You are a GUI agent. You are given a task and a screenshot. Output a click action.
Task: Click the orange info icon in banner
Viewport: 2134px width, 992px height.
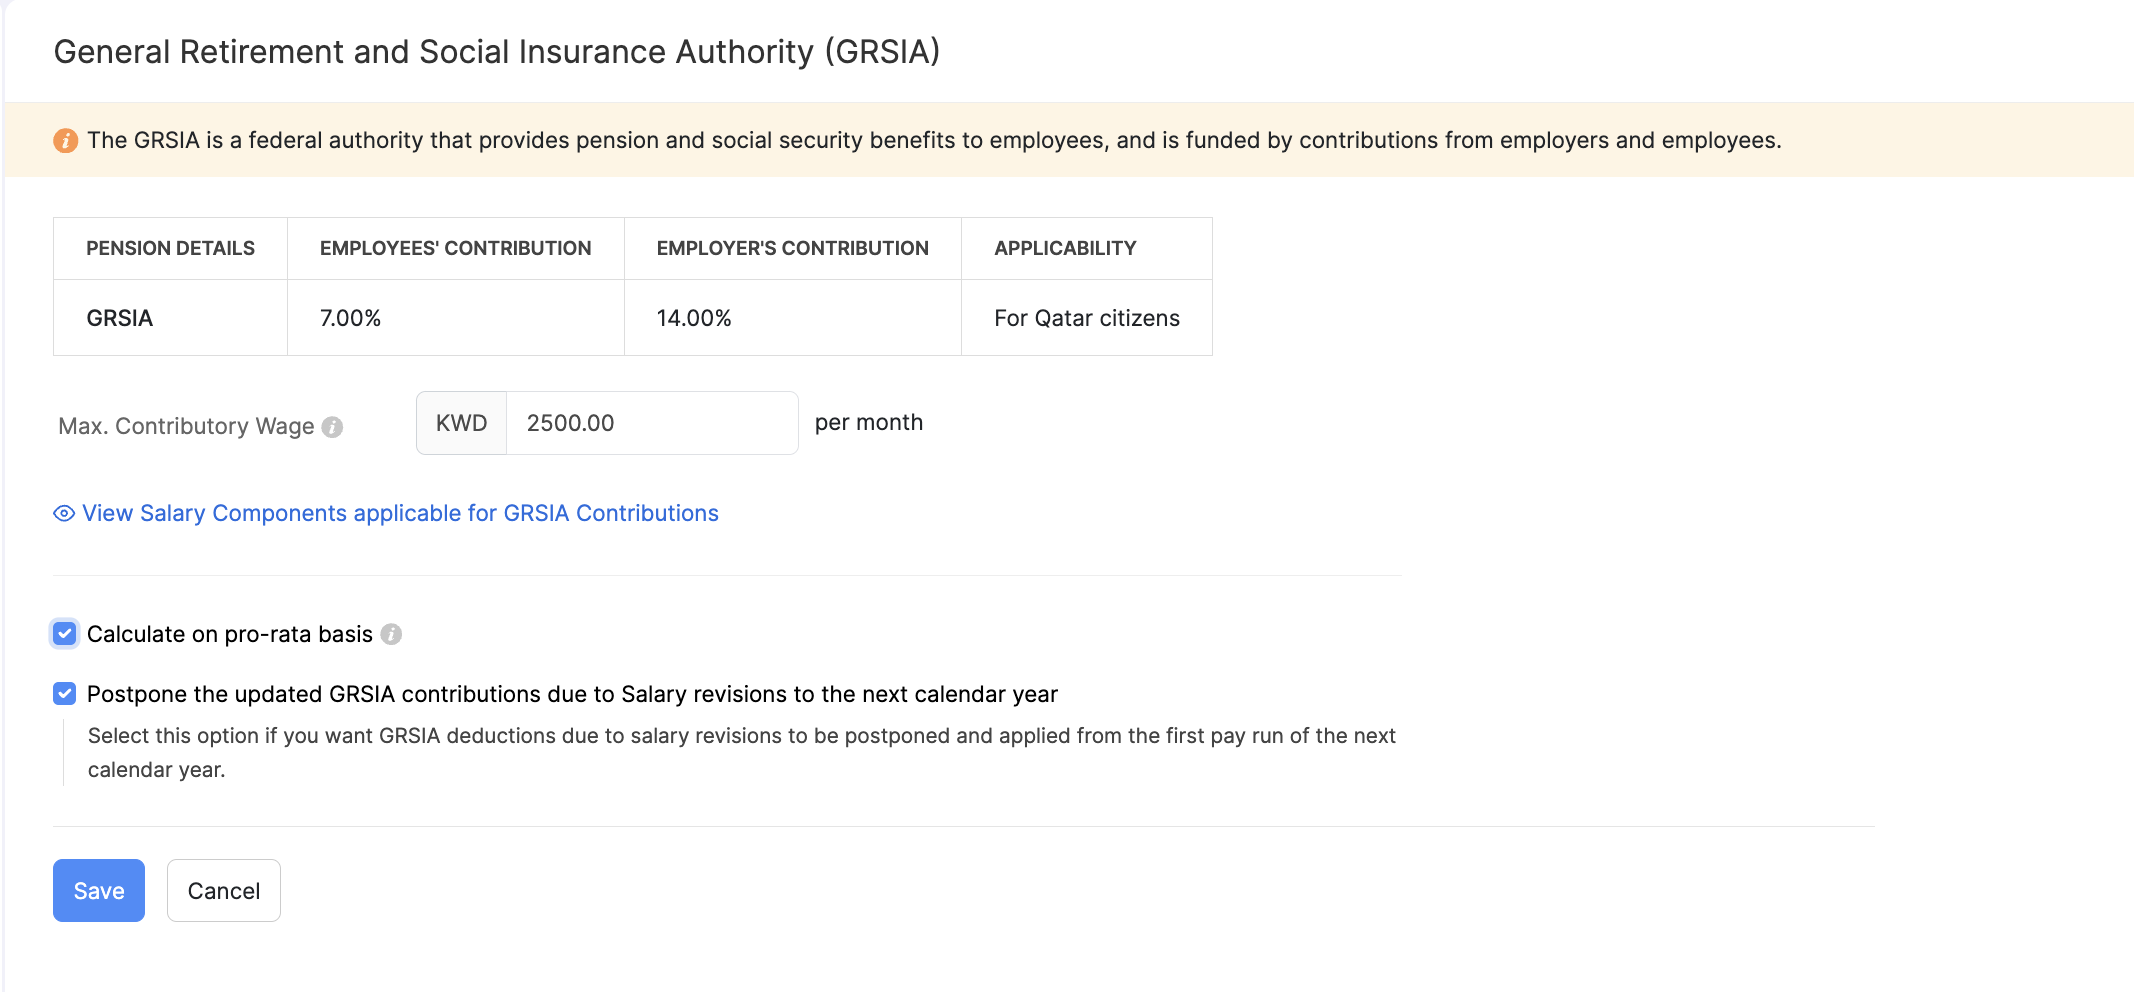pos(66,141)
